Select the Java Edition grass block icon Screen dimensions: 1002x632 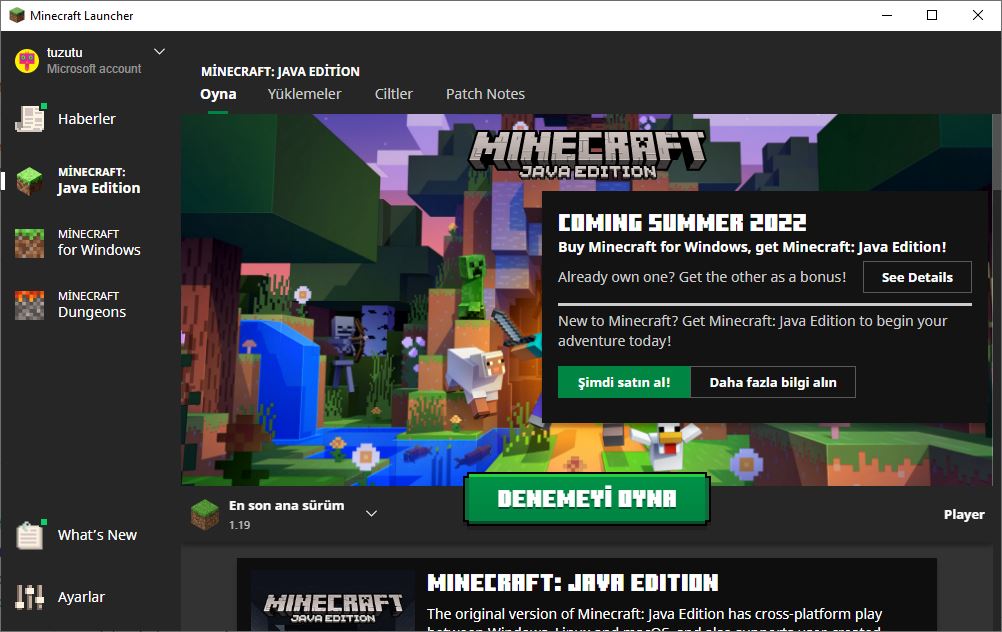(29, 181)
